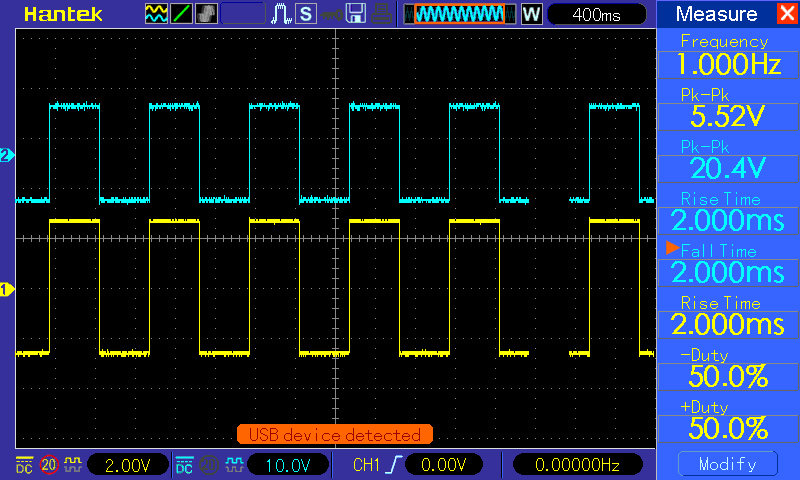Click the Measure panel title
The image size is (800, 480).
click(716, 14)
